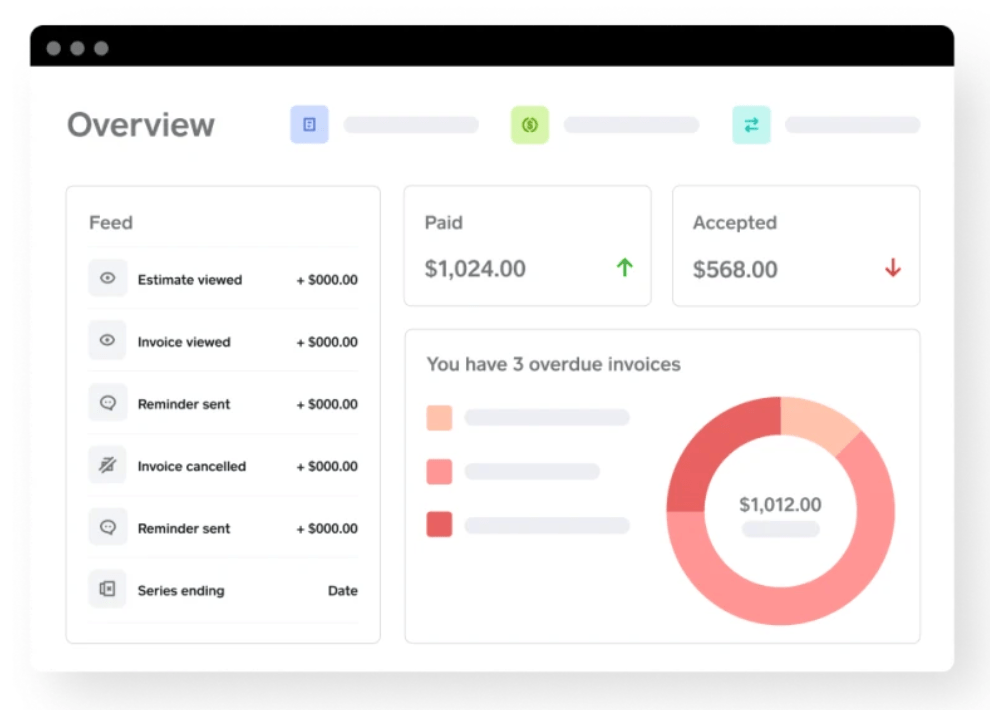Click the blue invoice icon in the header

309,124
